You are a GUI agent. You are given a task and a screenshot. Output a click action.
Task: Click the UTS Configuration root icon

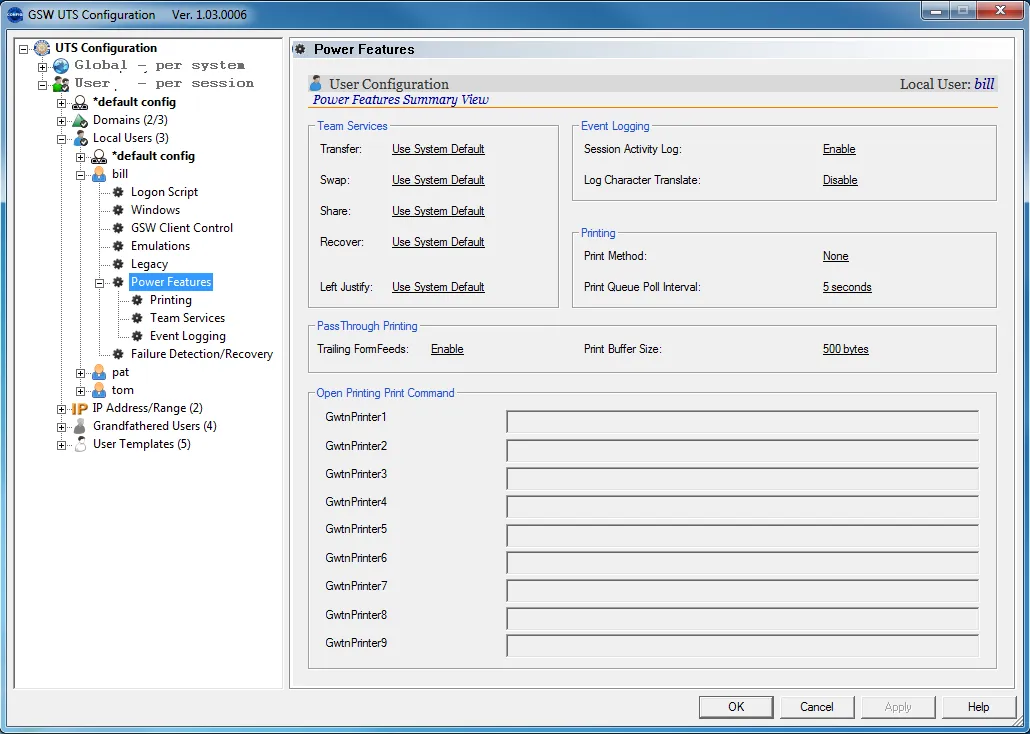(x=42, y=48)
